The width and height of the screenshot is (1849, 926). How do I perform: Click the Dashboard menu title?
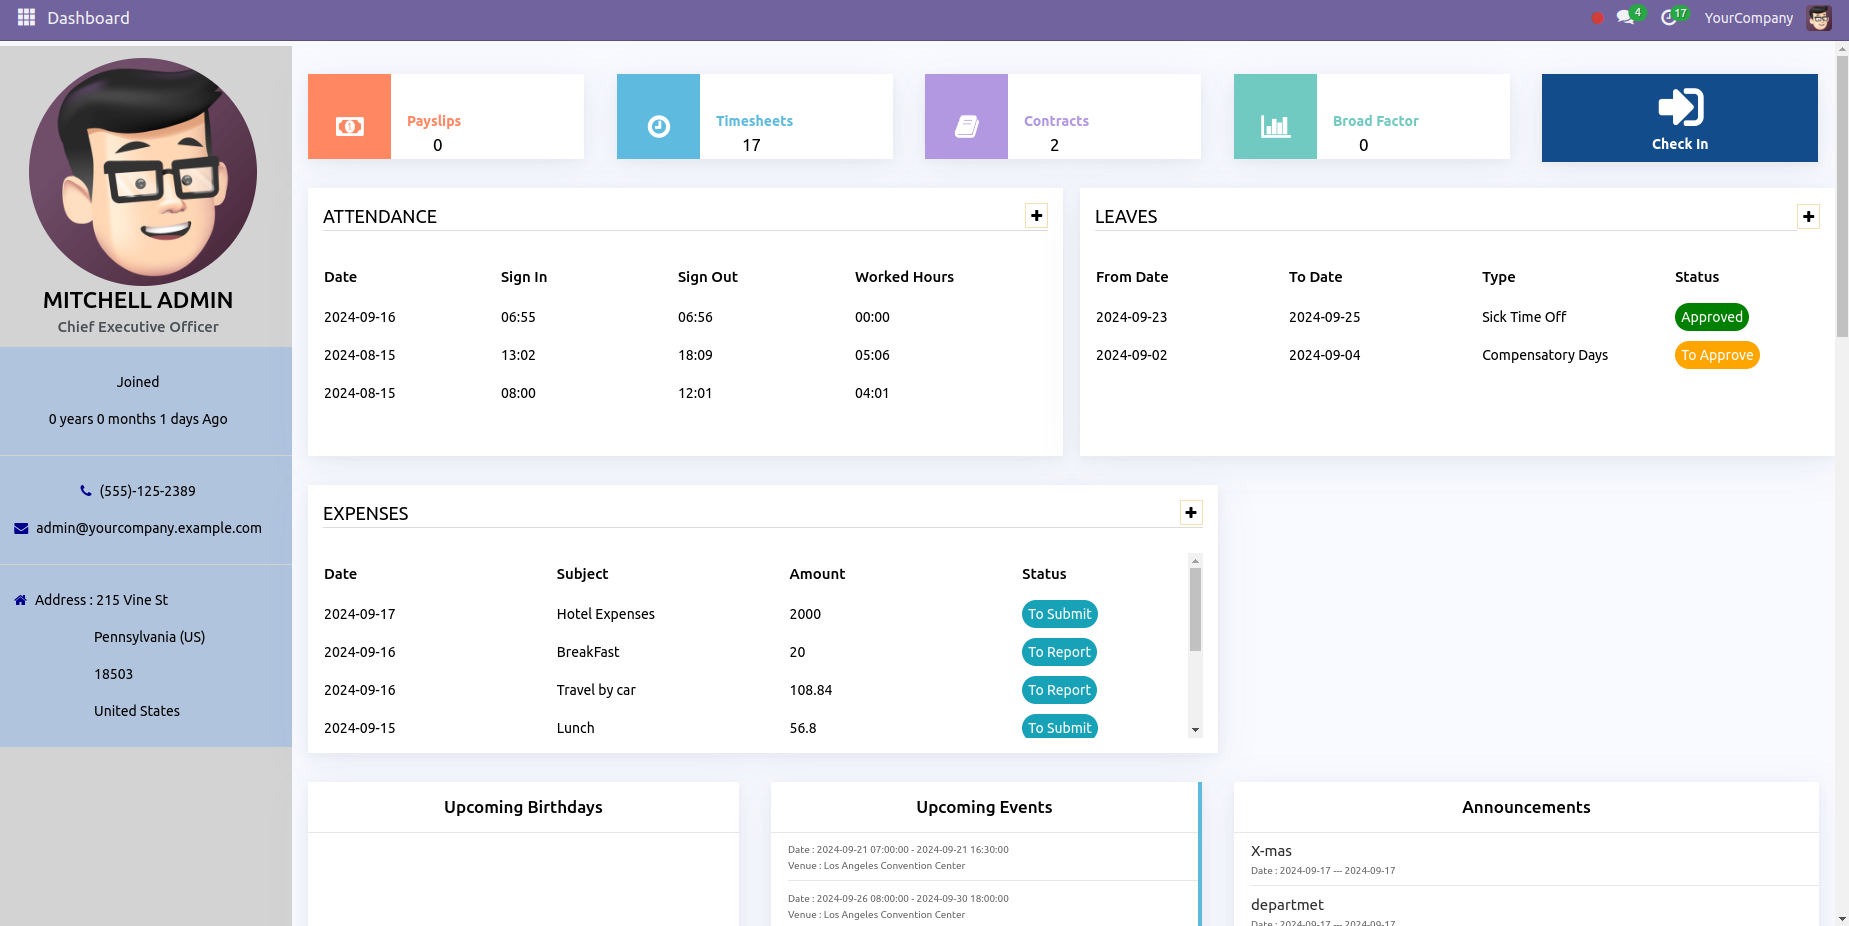click(88, 18)
